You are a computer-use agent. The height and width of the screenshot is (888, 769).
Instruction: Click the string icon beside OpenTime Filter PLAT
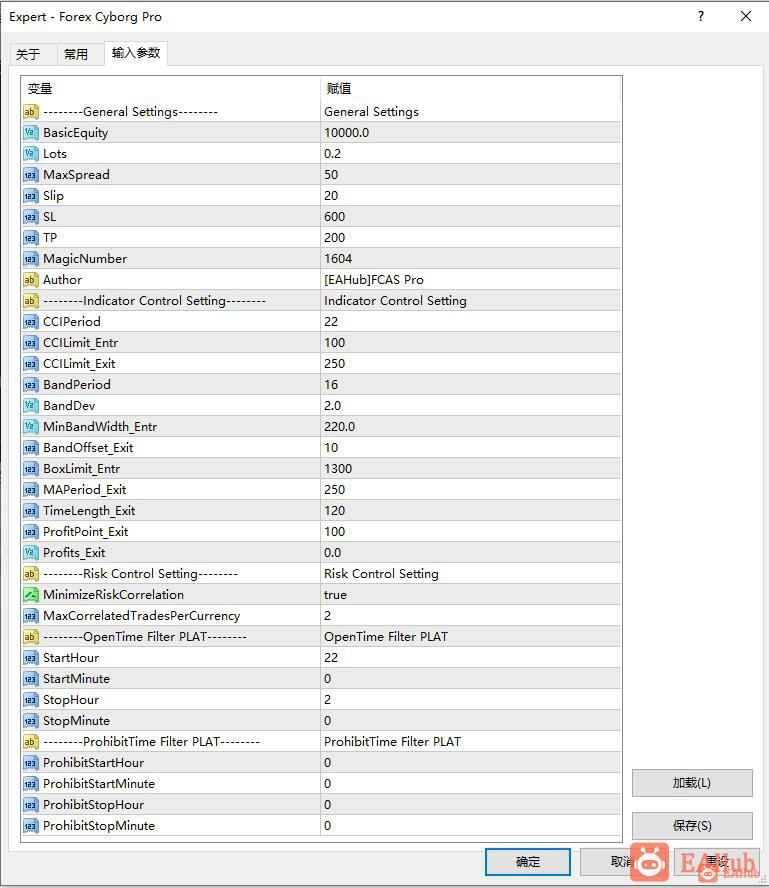coord(31,637)
